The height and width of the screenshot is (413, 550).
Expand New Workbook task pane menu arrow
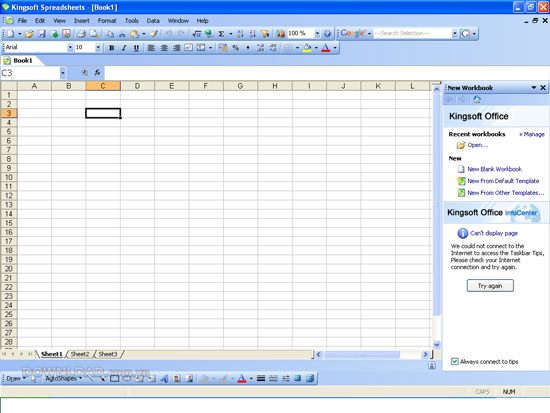(x=534, y=88)
